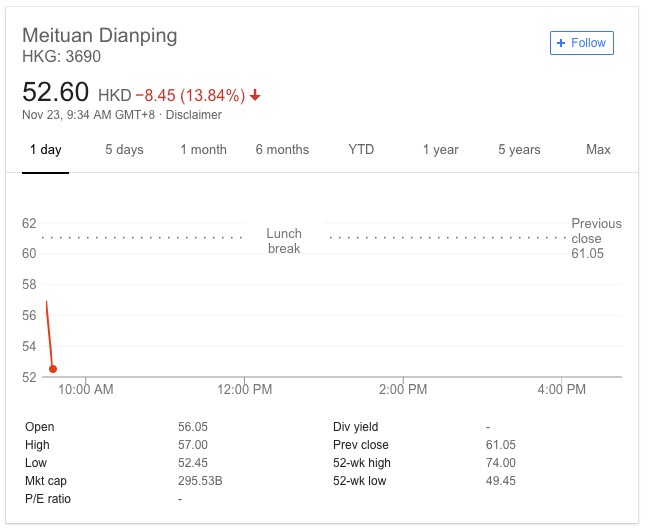Click the Low value 52.45
The height and width of the screenshot is (529, 648).
193,463
